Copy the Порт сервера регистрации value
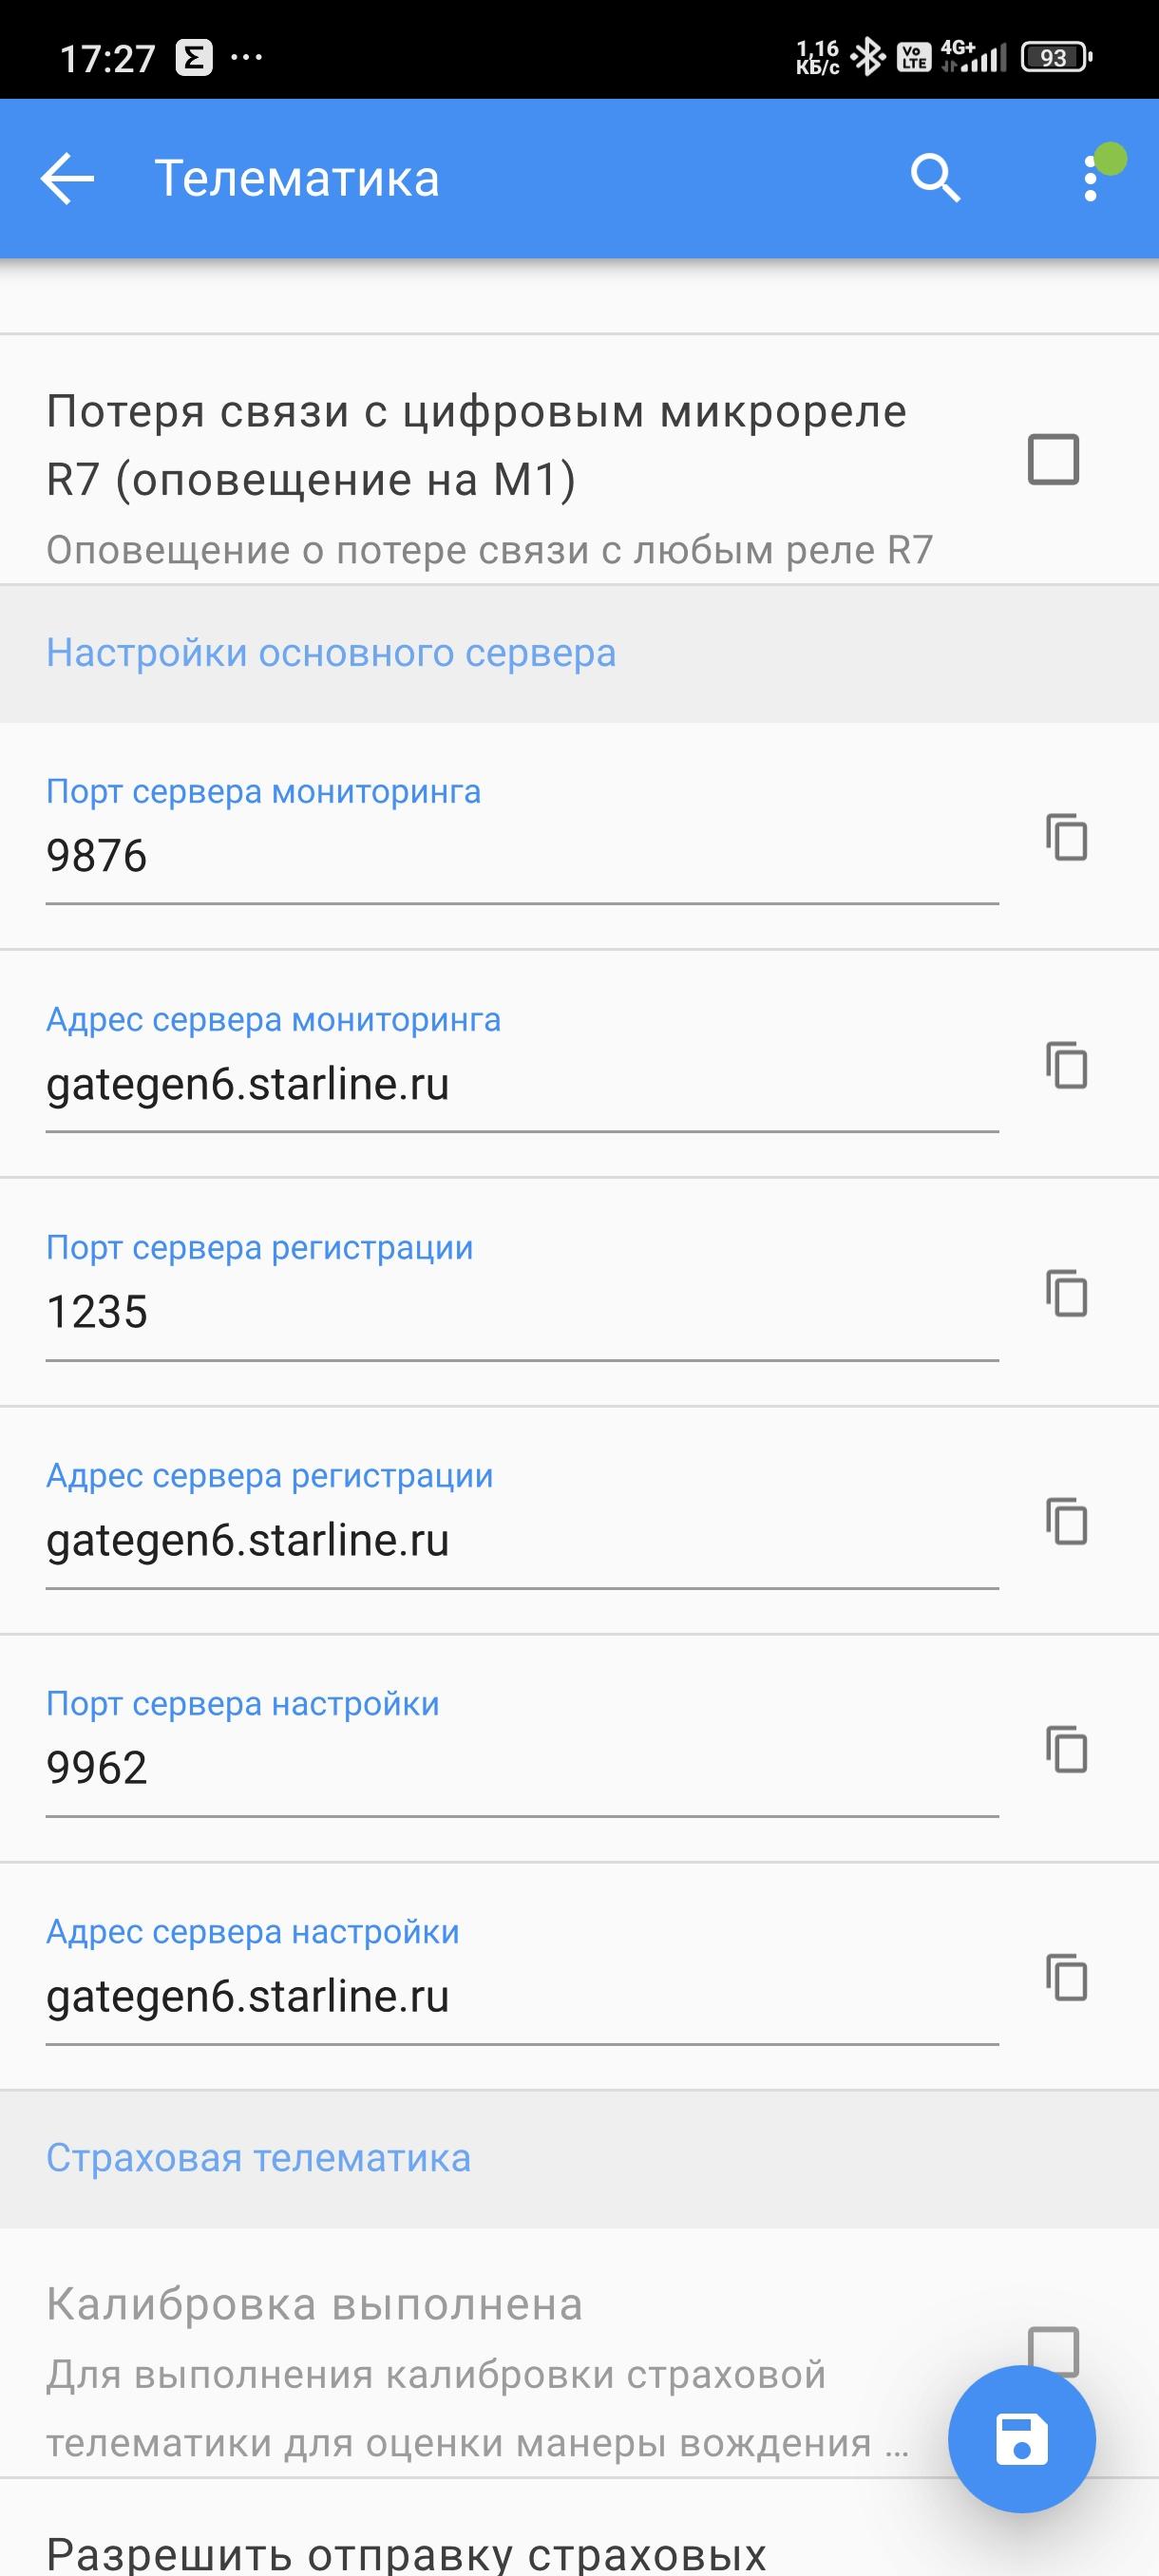 (1067, 1293)
